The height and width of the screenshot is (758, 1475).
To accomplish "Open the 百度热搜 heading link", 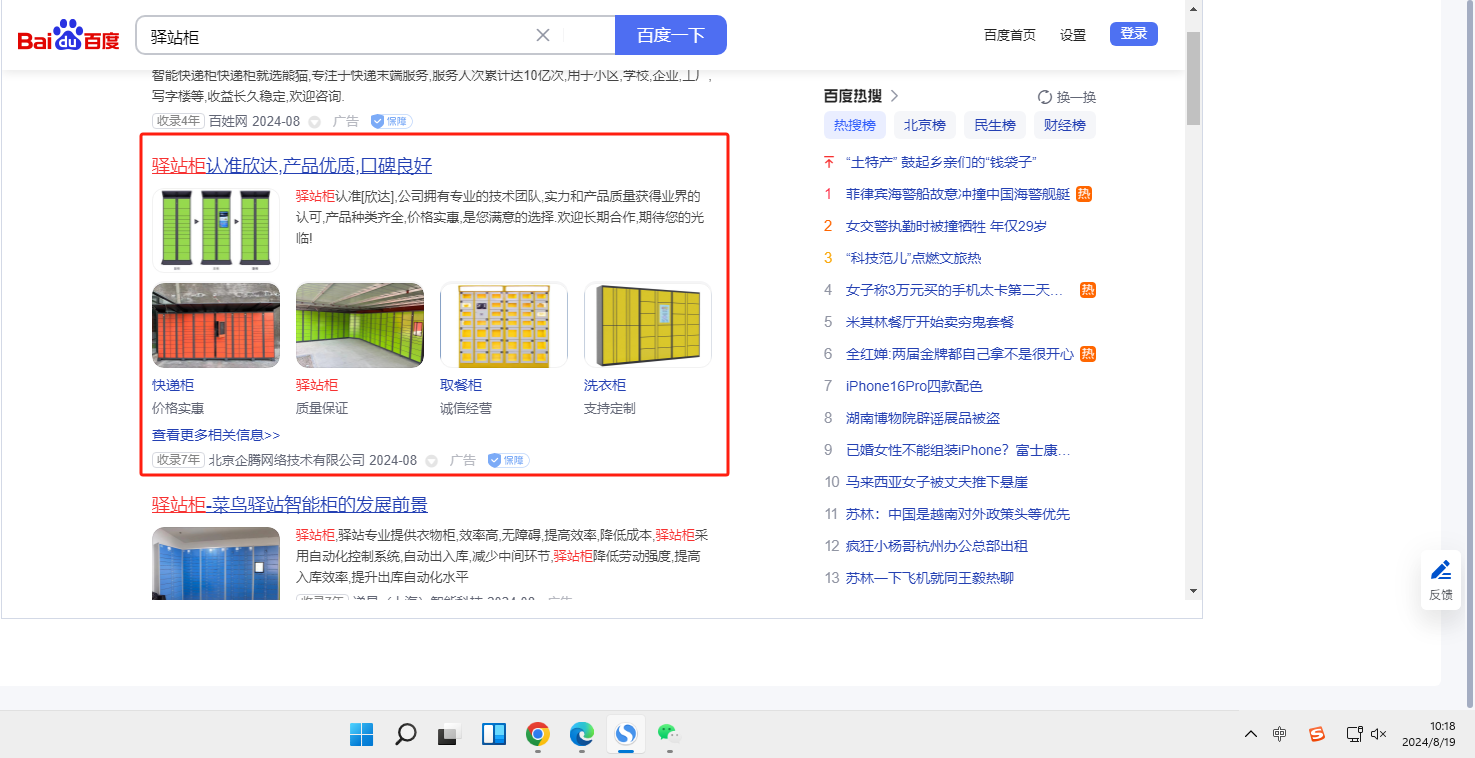I will [x=853, y=96].
